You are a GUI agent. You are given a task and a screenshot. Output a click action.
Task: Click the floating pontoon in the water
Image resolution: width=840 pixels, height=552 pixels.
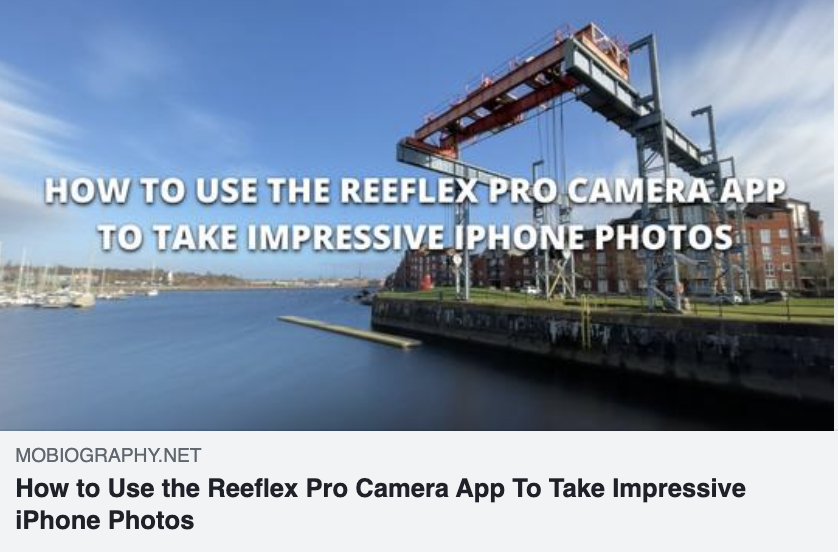pyautogui.click(x=351, y=331)
